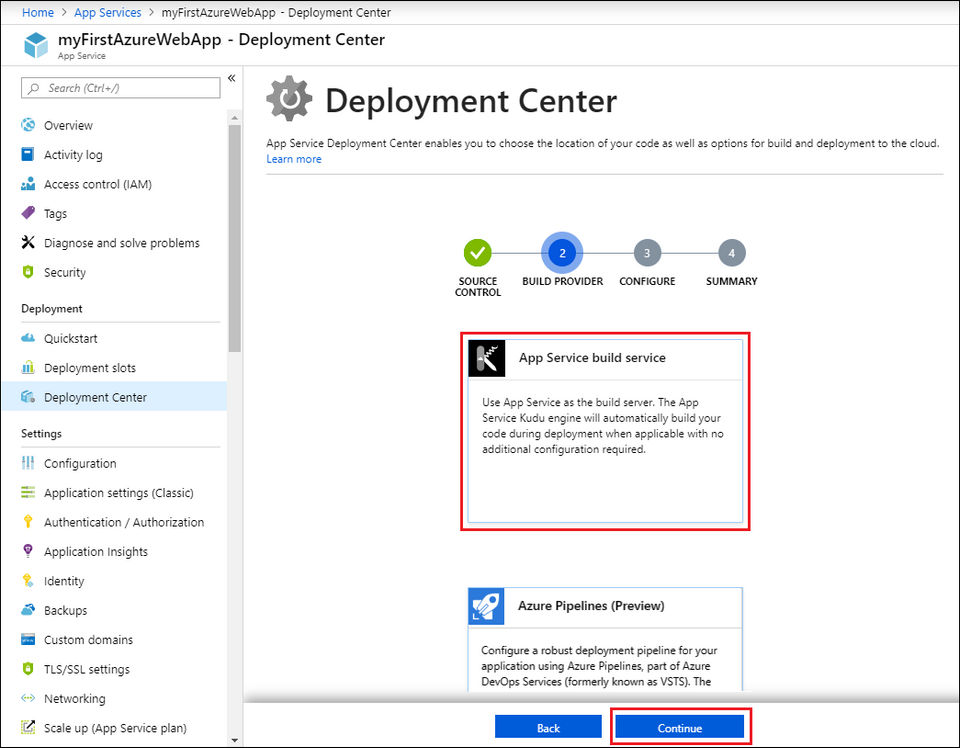Click the Overview globe icon
This screenshot has height=748, width=960.
pos(28,125)
